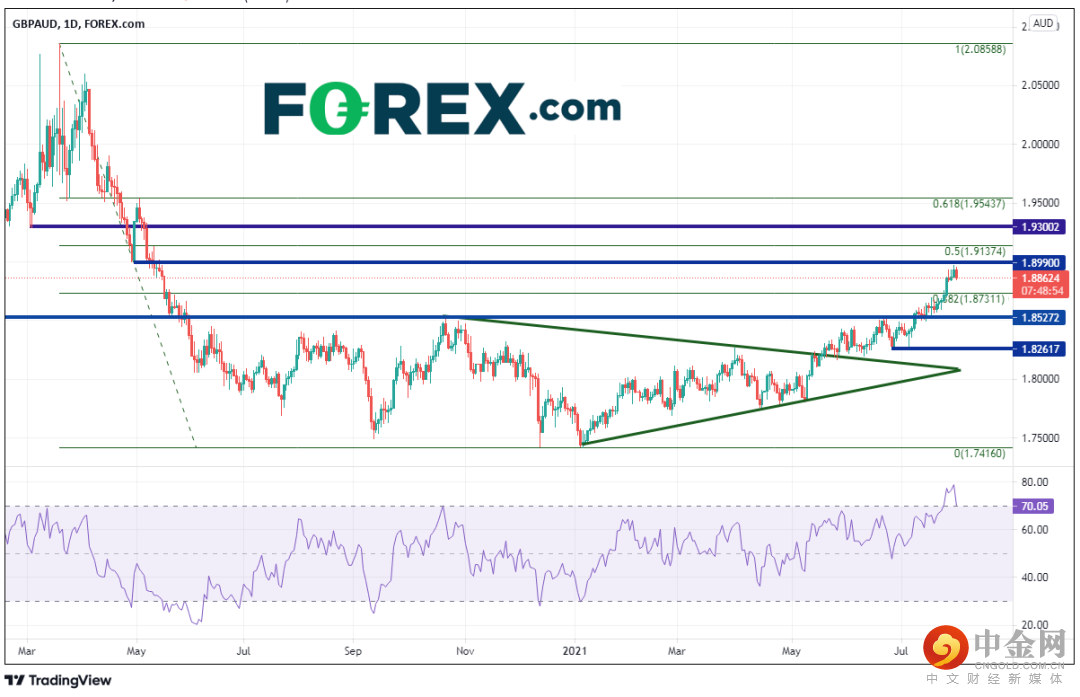Screen dimensions: 1080x697
Task: Click the Sep date axis label
Action: point(353,651)
